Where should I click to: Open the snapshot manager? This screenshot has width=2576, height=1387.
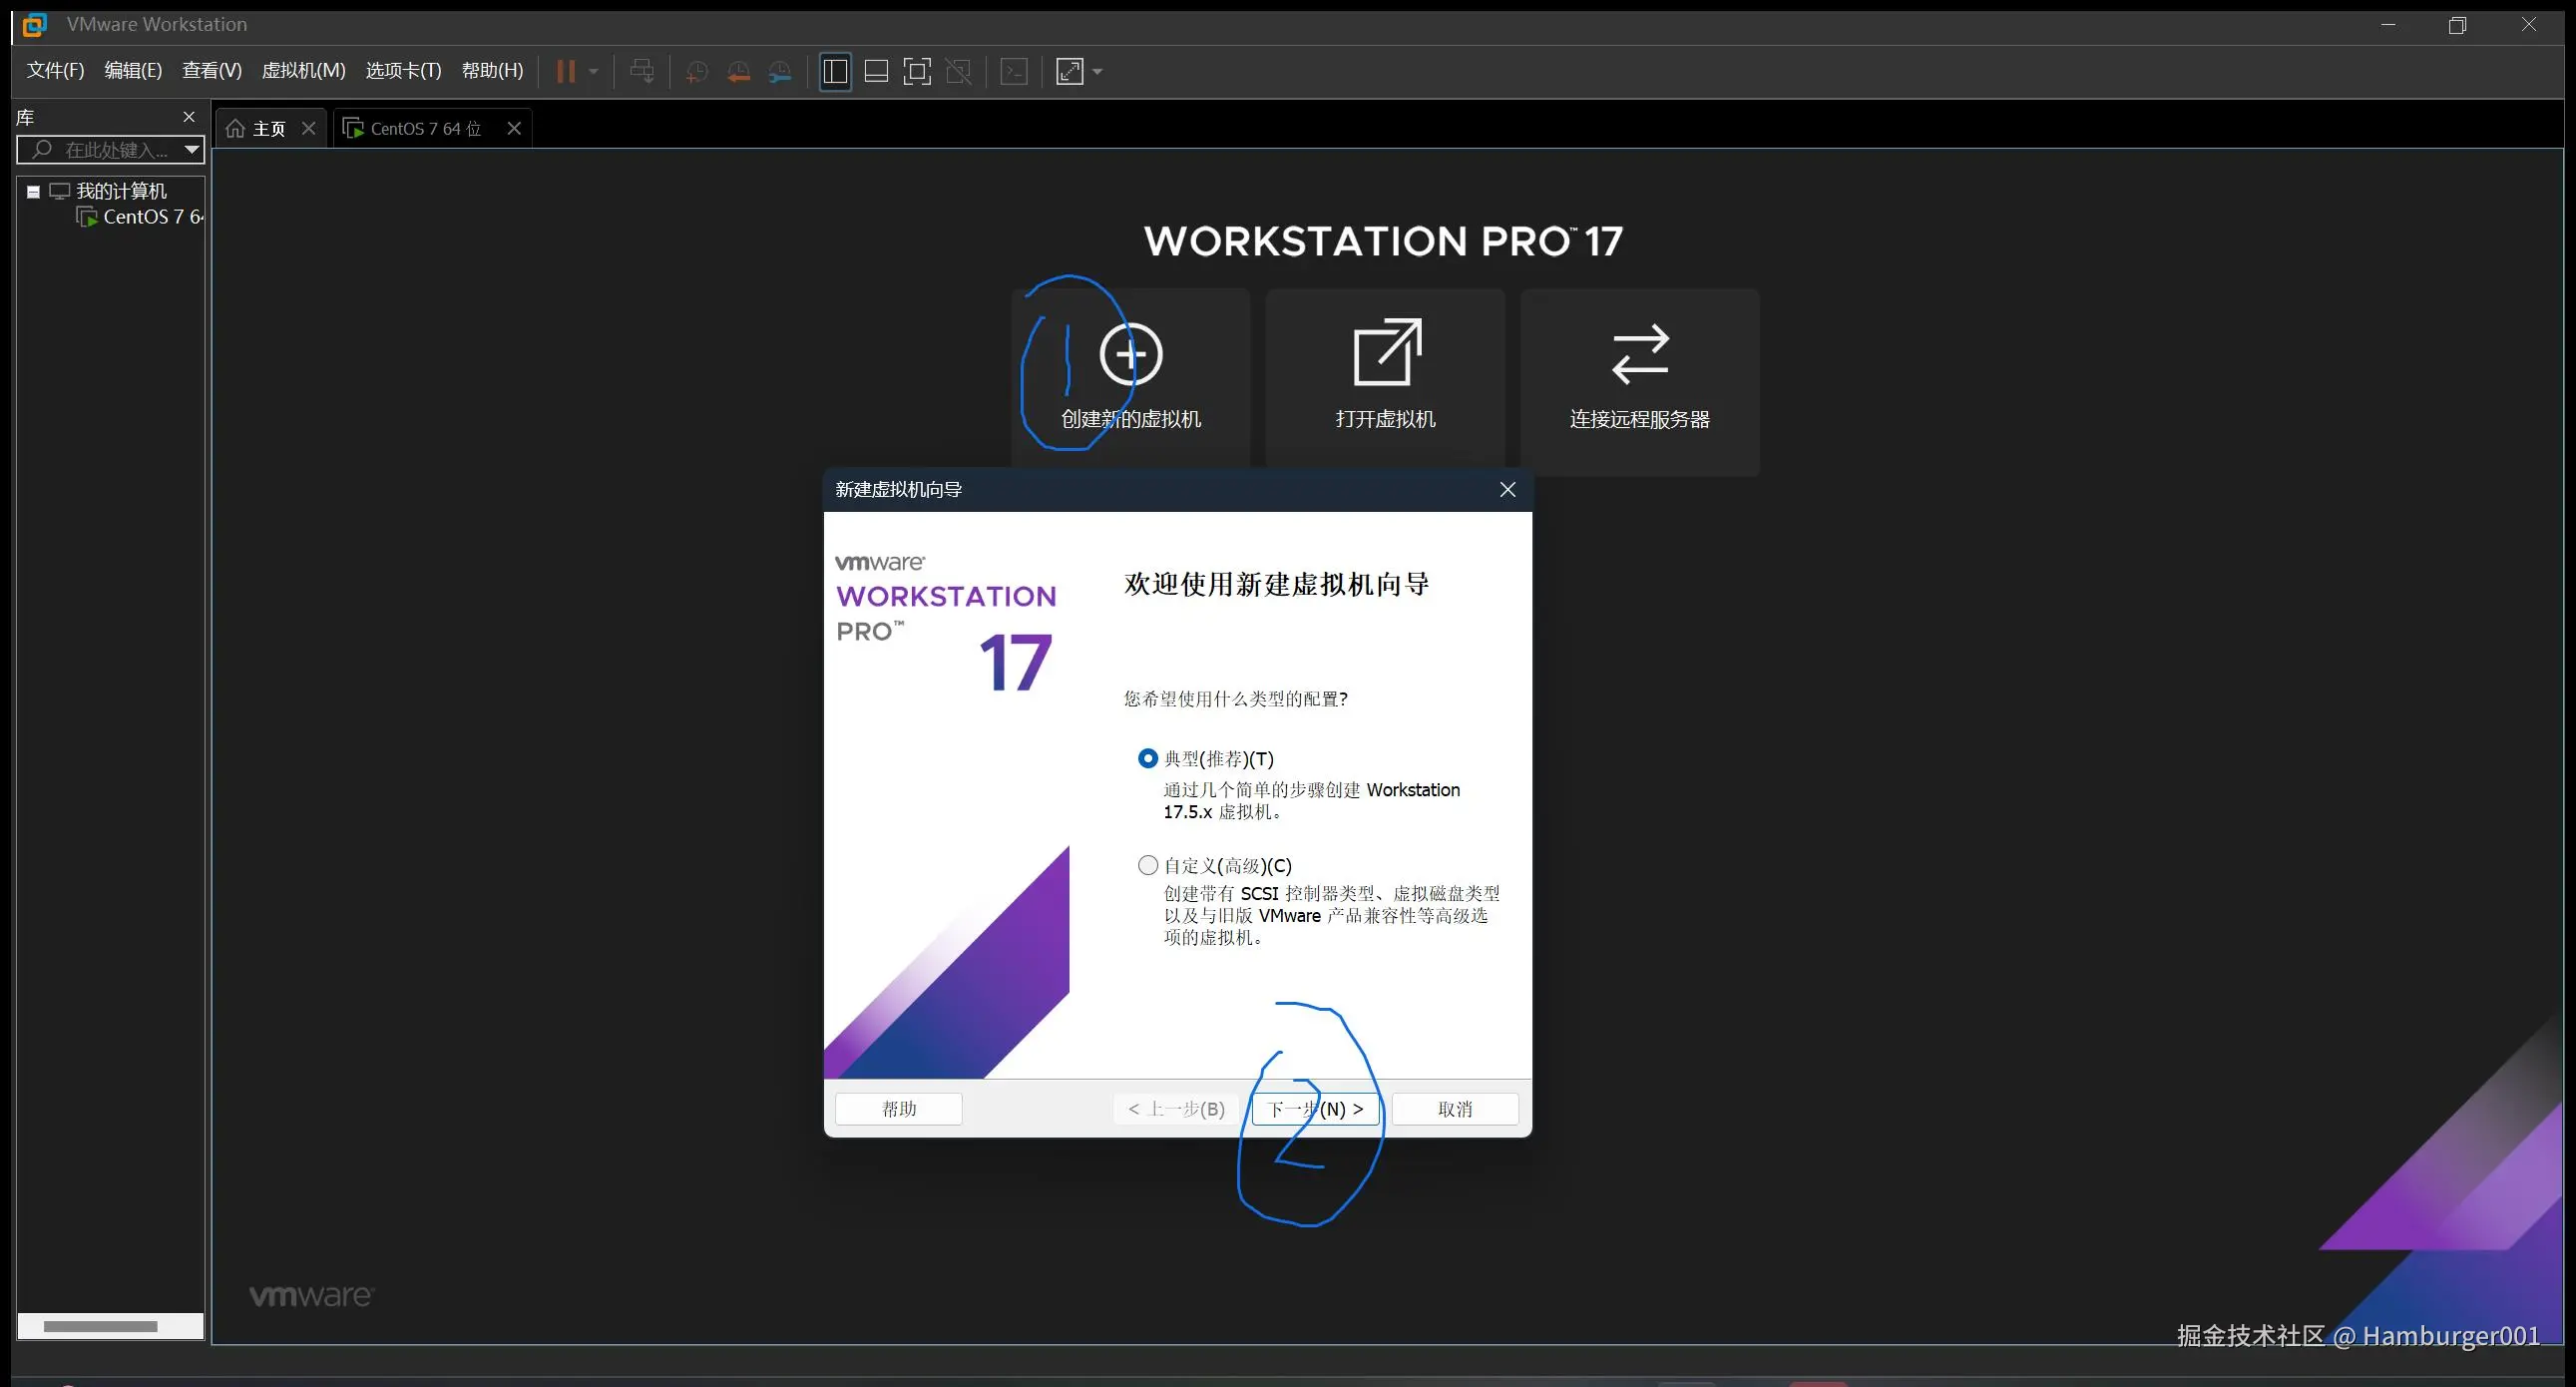coord(781,71)
